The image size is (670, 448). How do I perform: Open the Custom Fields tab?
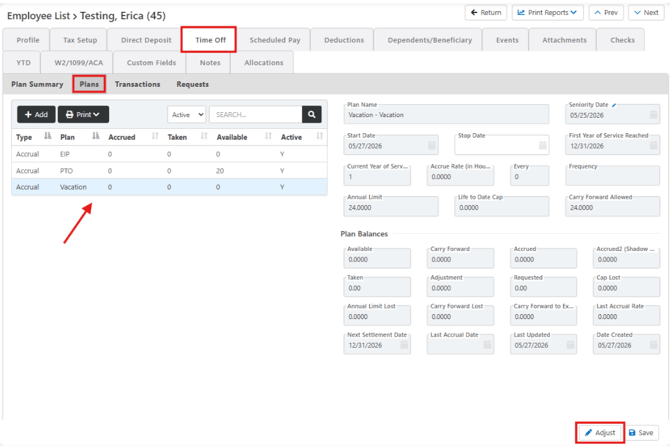[x=150, y=62]
